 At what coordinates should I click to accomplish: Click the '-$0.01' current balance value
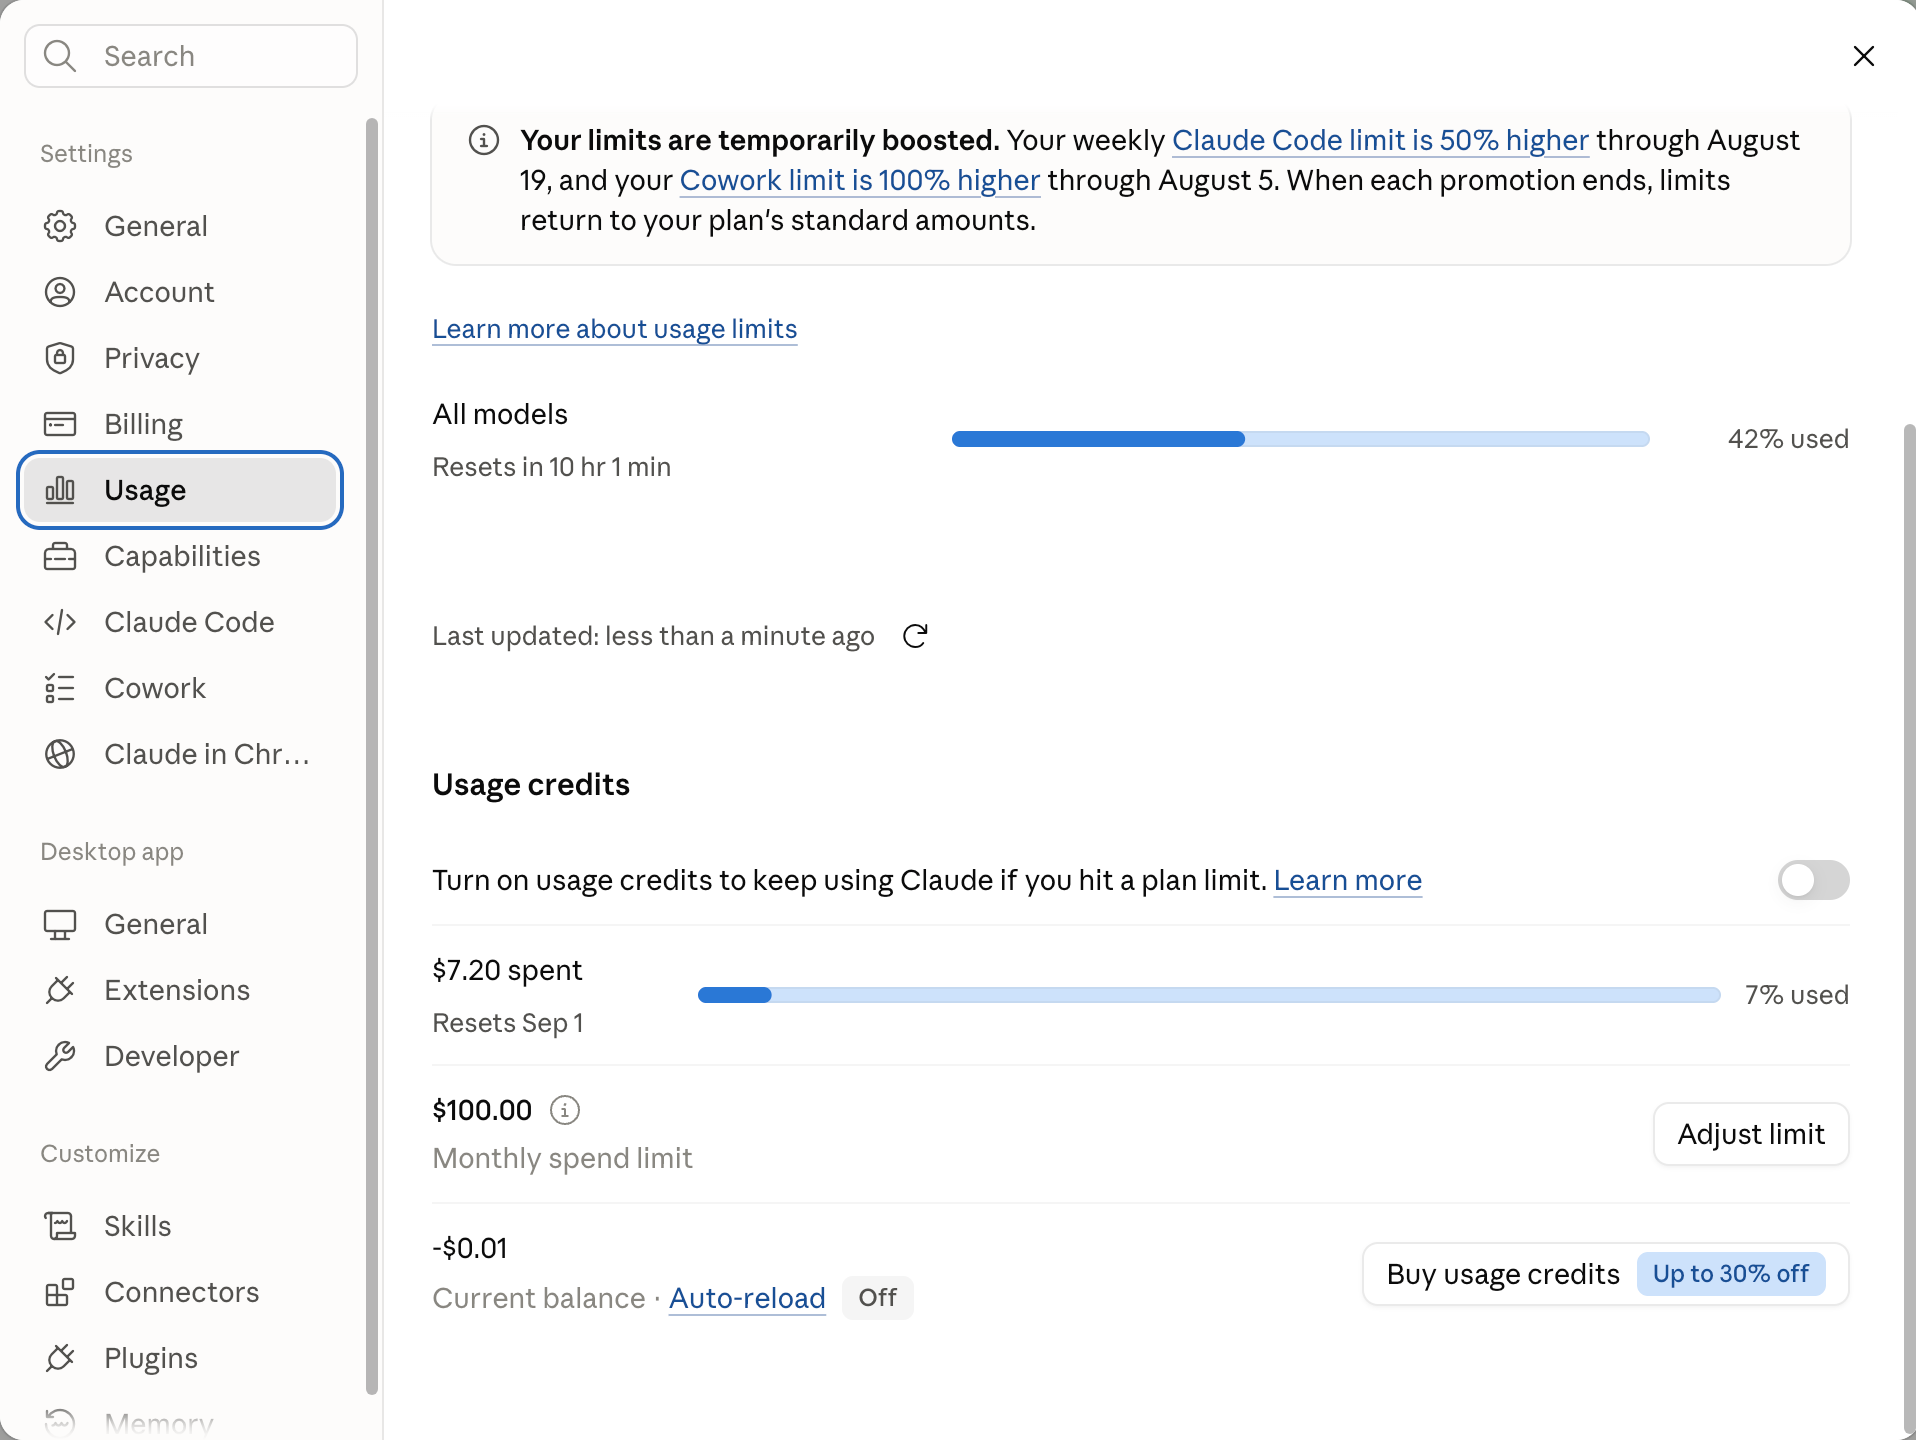coord(470,1248)
